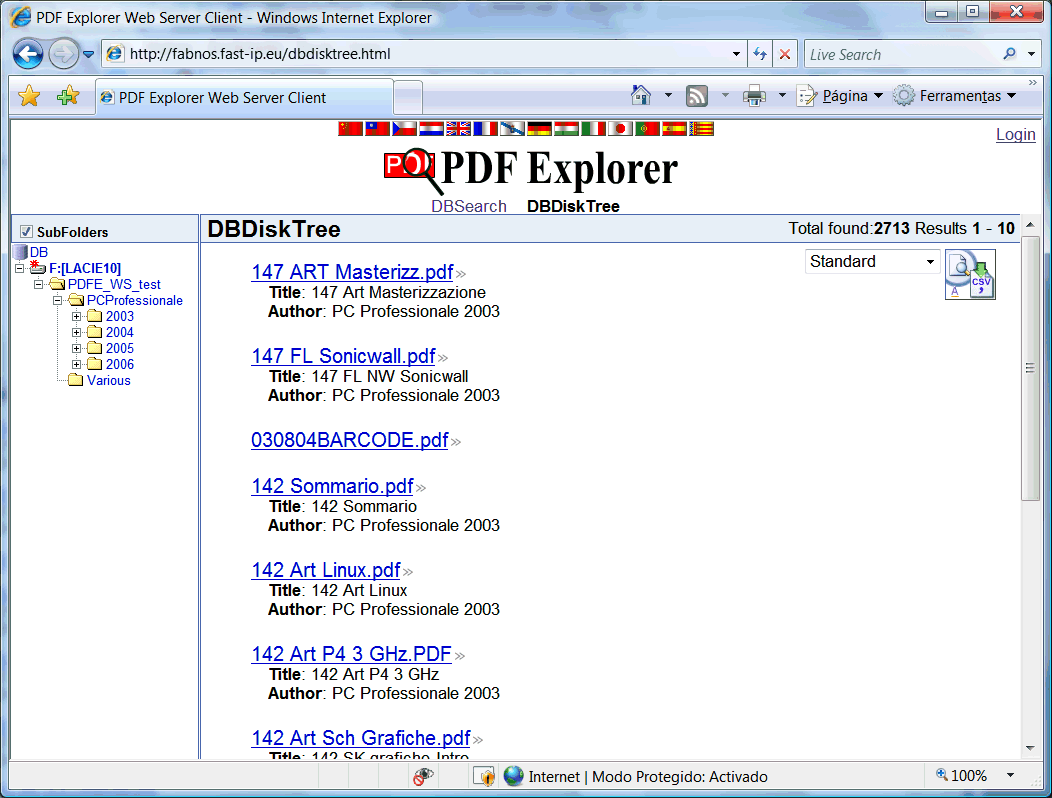The height and width of the screenshot is (798, 1052).
Task: Open the Ferramentas menu
Action: pyautogui.click(x=954, y=96)
